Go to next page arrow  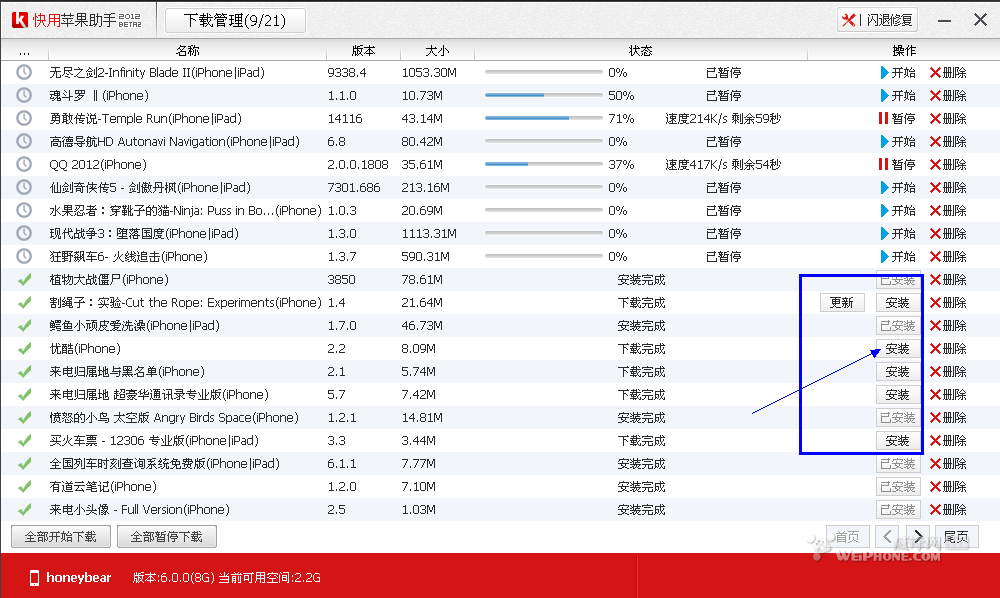click(x=918, y=537)
